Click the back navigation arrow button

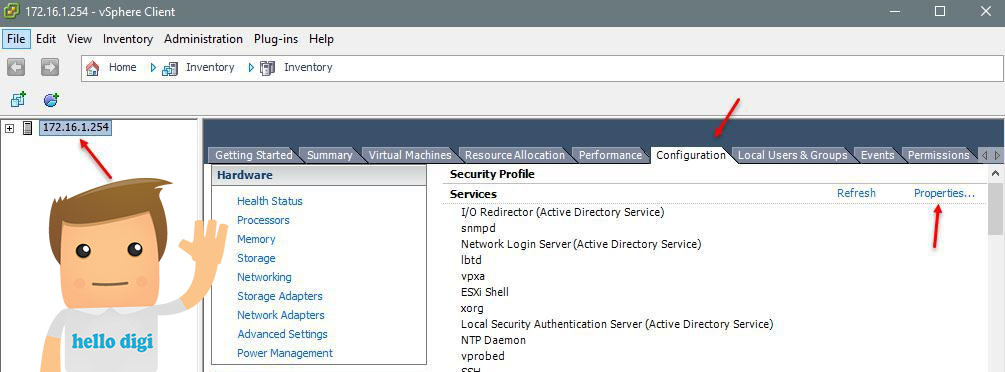[x=16, y=67]
